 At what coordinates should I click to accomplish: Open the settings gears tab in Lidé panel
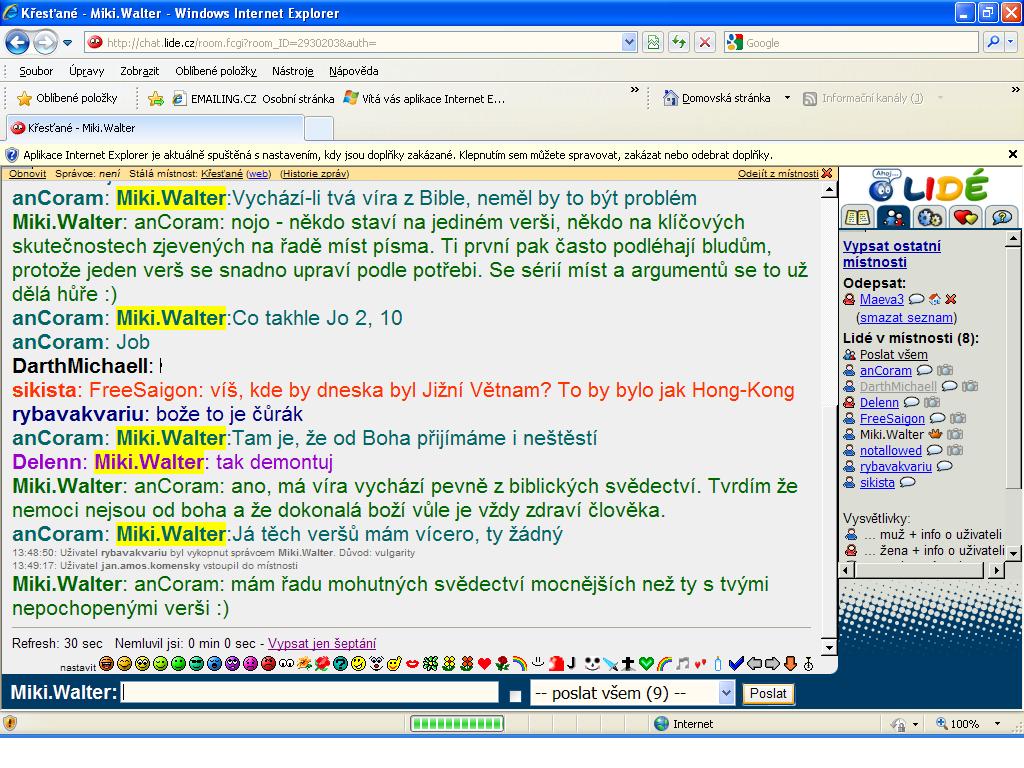click(929, 217)
